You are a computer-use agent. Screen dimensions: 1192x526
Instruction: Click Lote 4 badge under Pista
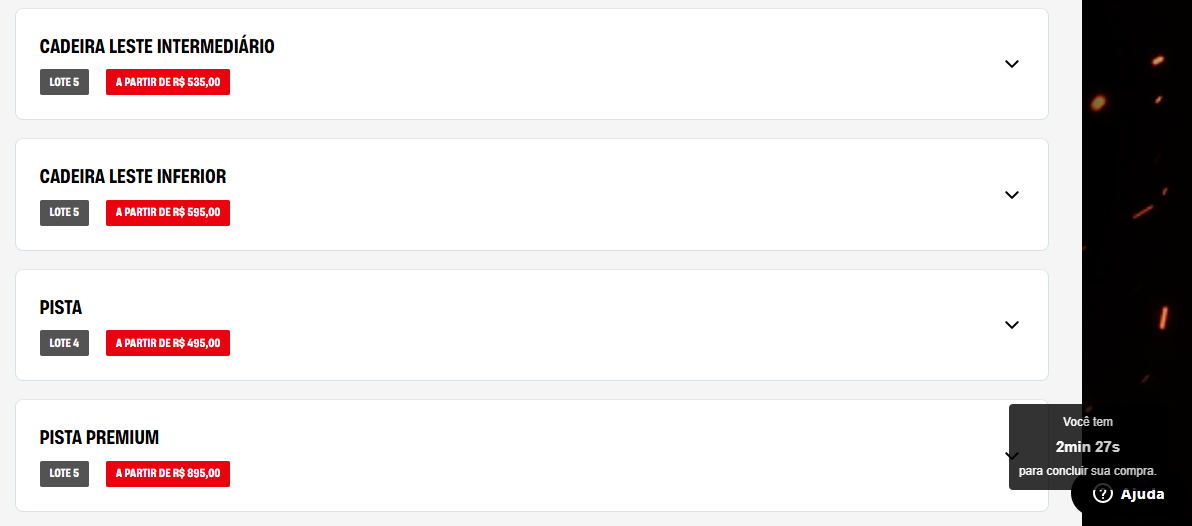pyautogui.click(x=64, y=343)
